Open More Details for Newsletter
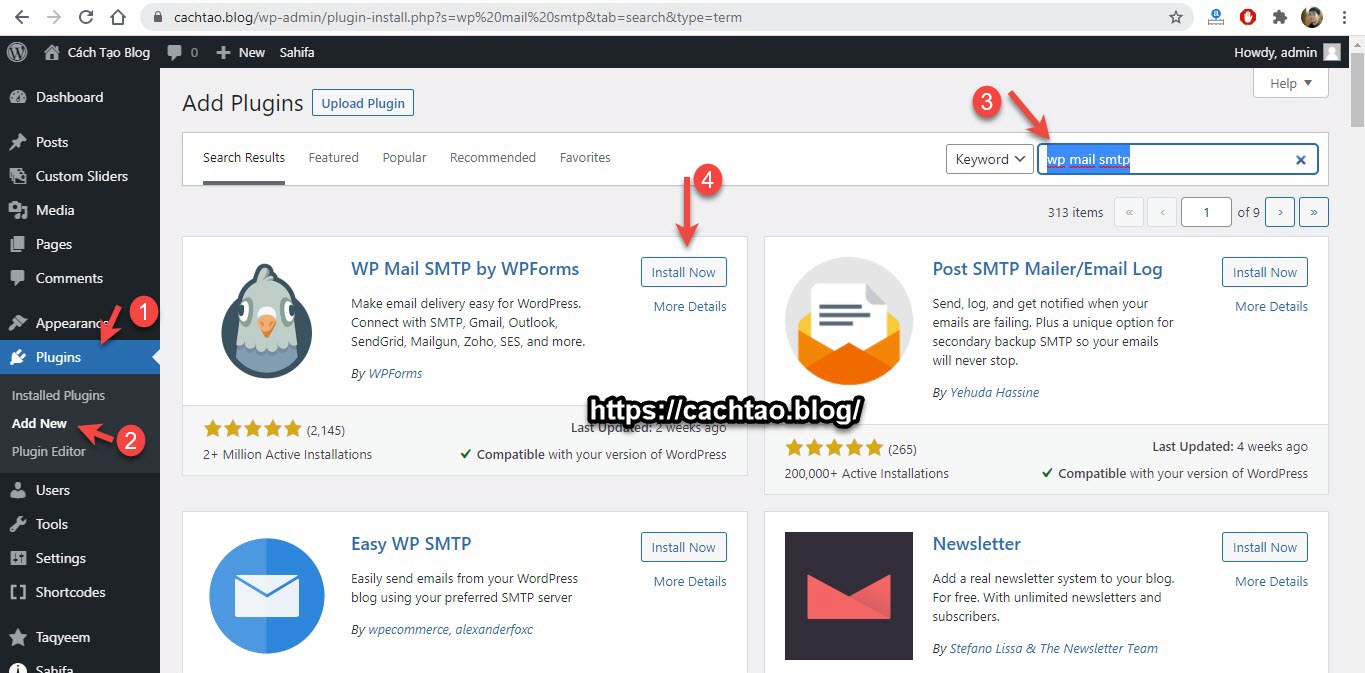Screen dimensions: 1365x673 [x=1271, y=581]
